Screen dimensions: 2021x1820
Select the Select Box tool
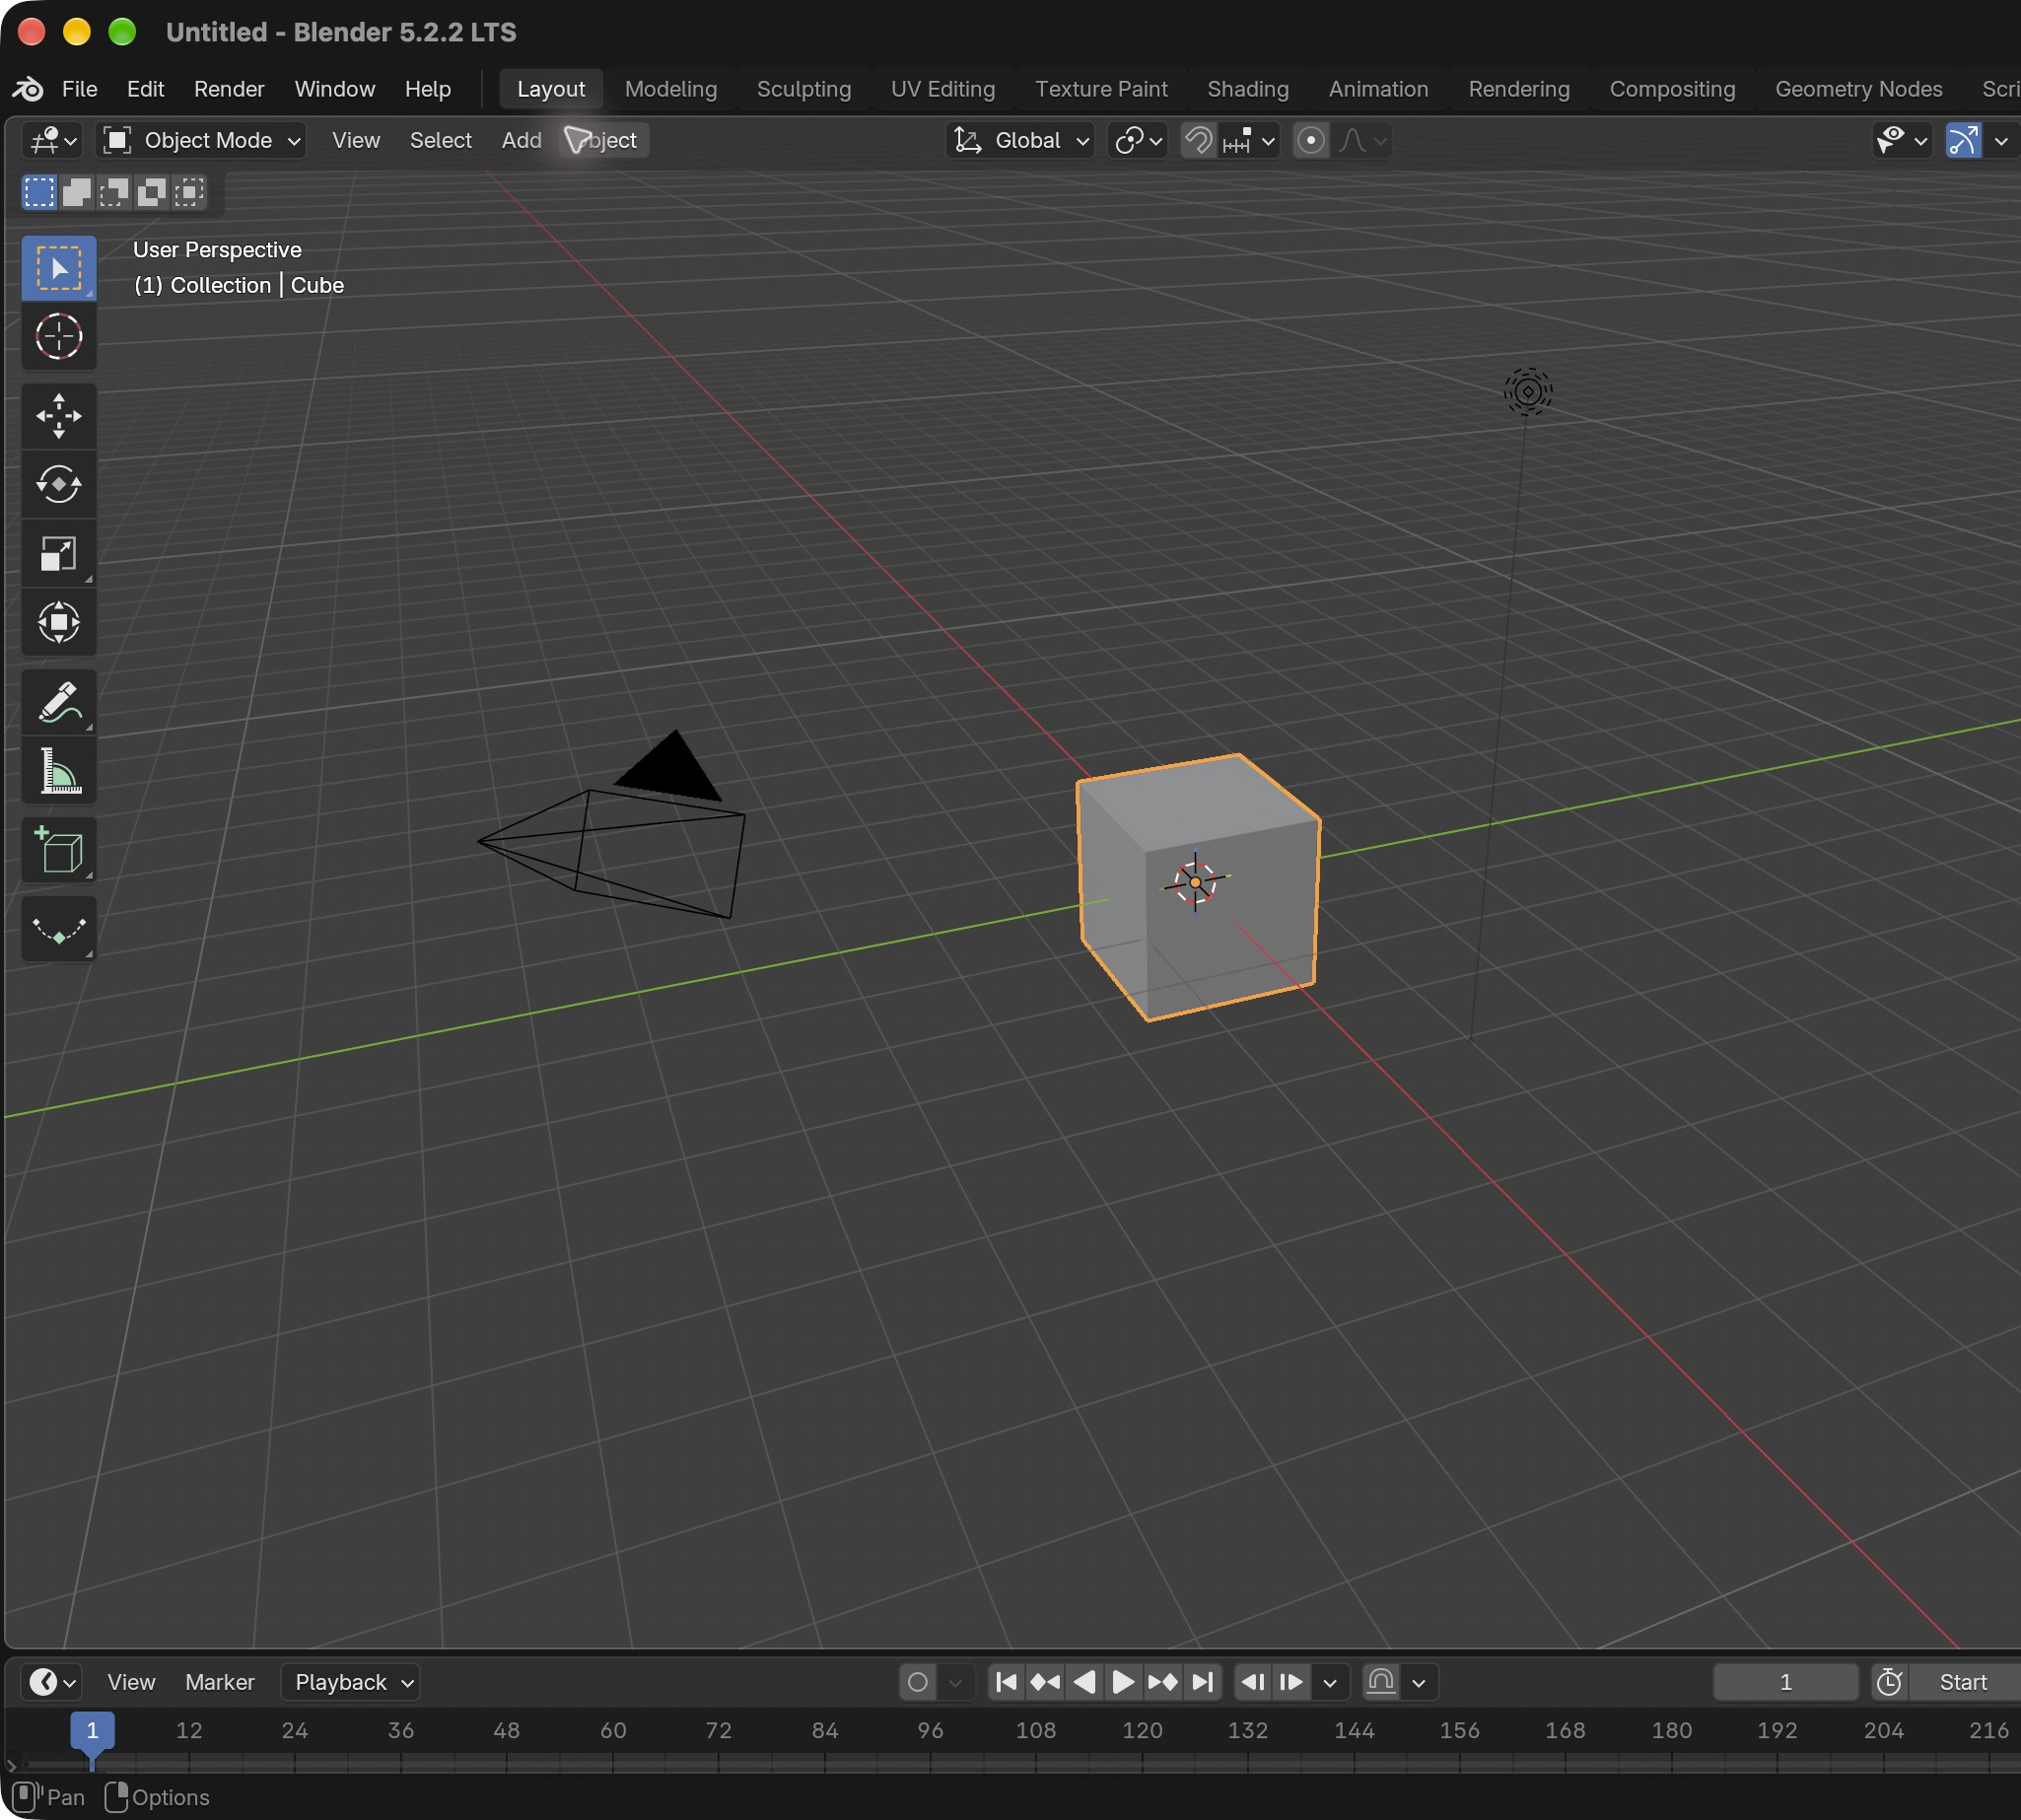(x=59, y=268)
